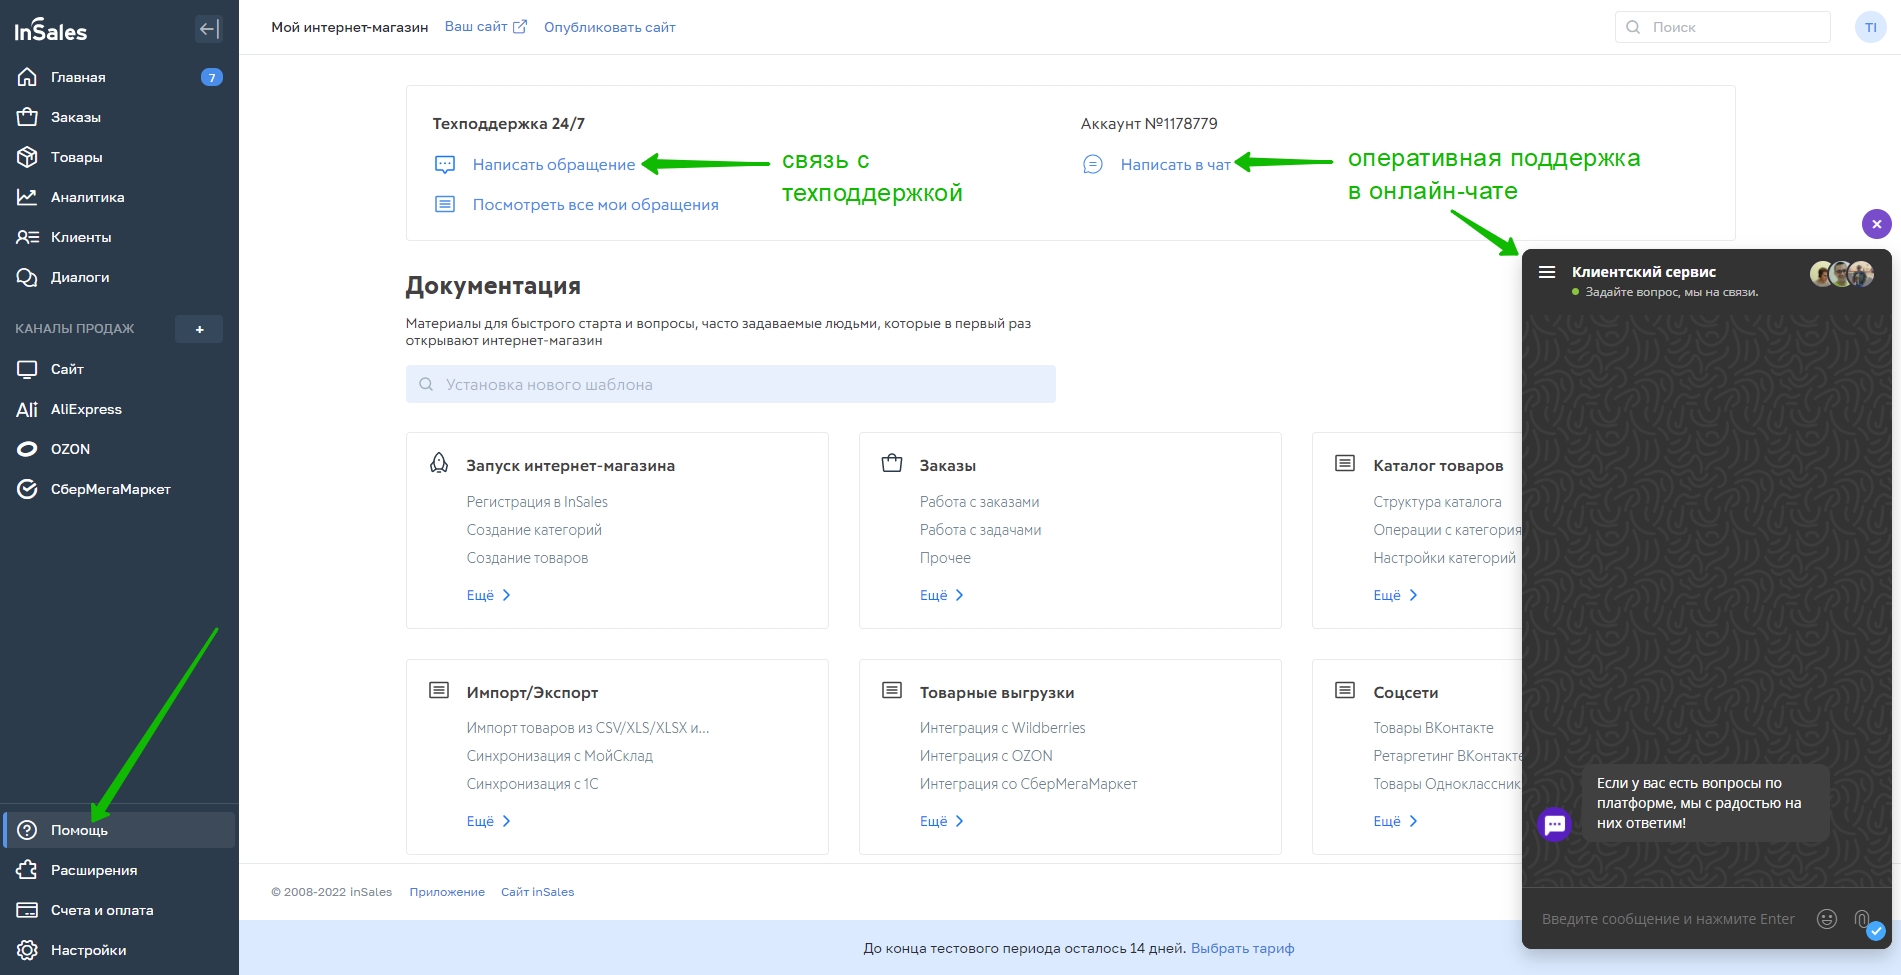1901x975 pixels.
Task: Click Написать обращение link
Action: click(x=554, y=164)
